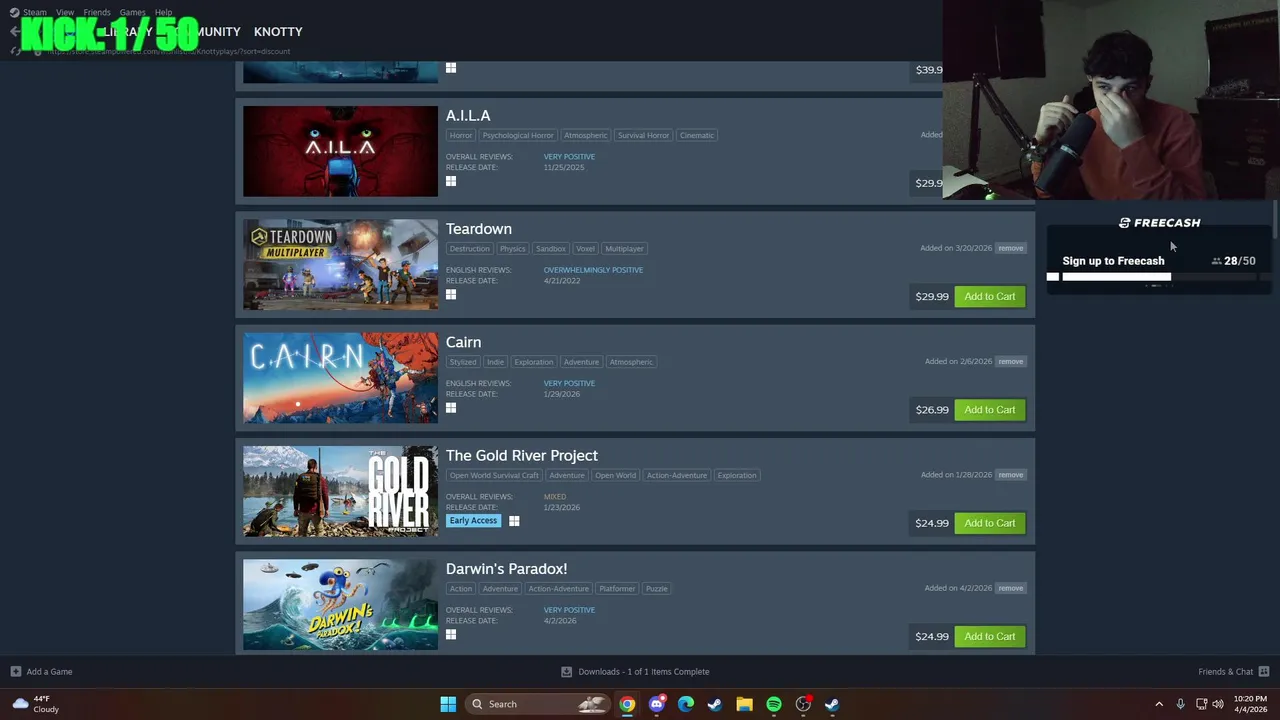Image resolution: width=1280 pixels, height=720 pixels.
Task: Remove The Gold River Project from wishlist
Action: (1010, 475)
